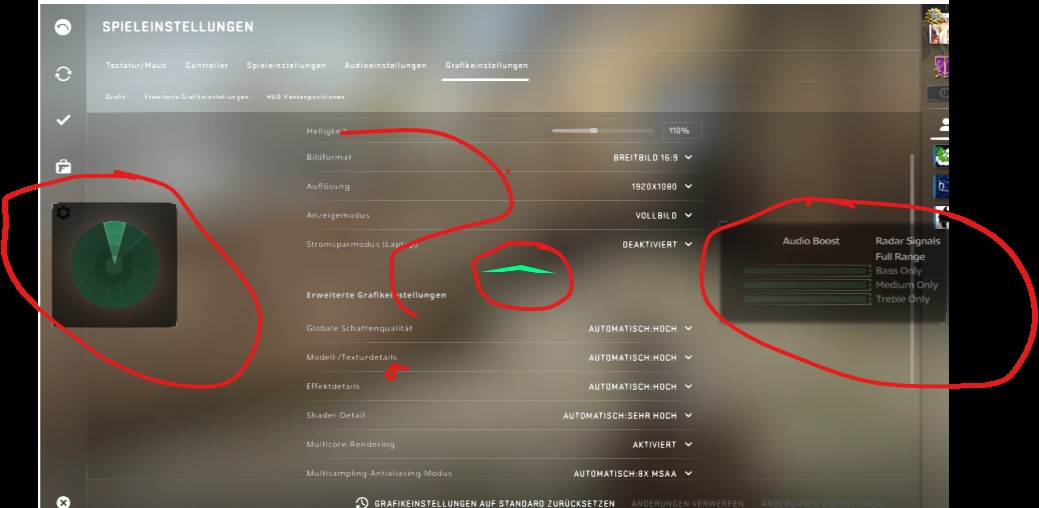Open the friends list person icon
Screen dimensions: 1039x508
[945, 125]
